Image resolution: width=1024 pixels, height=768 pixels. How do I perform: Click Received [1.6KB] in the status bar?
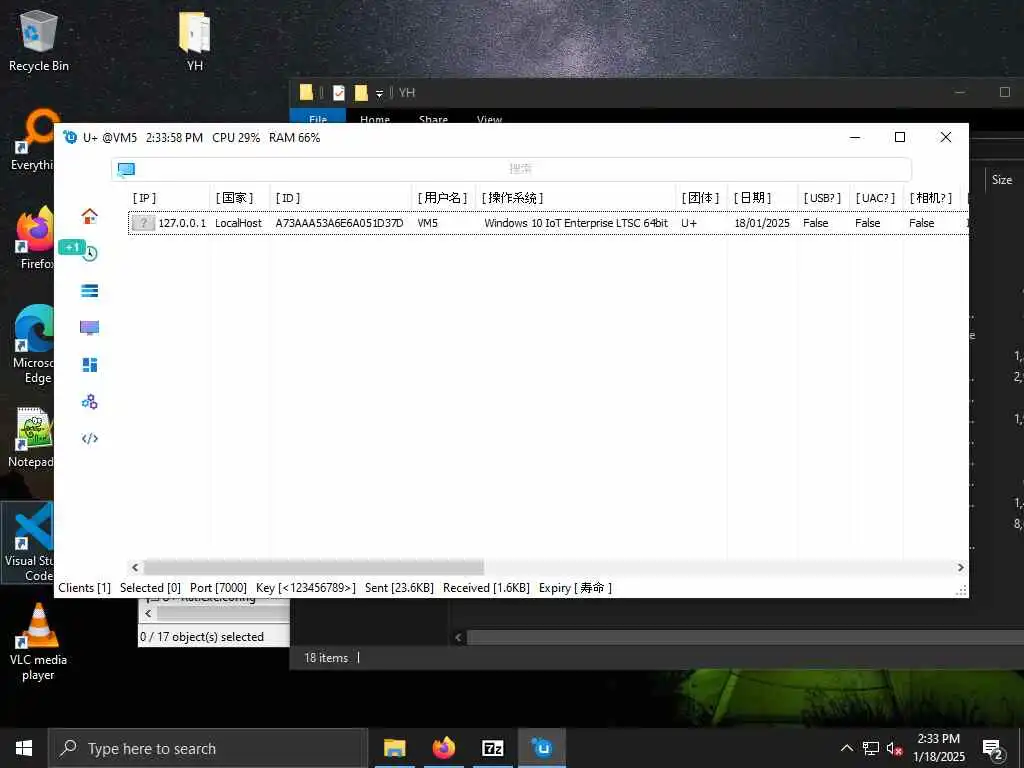(x=486, y=588)
